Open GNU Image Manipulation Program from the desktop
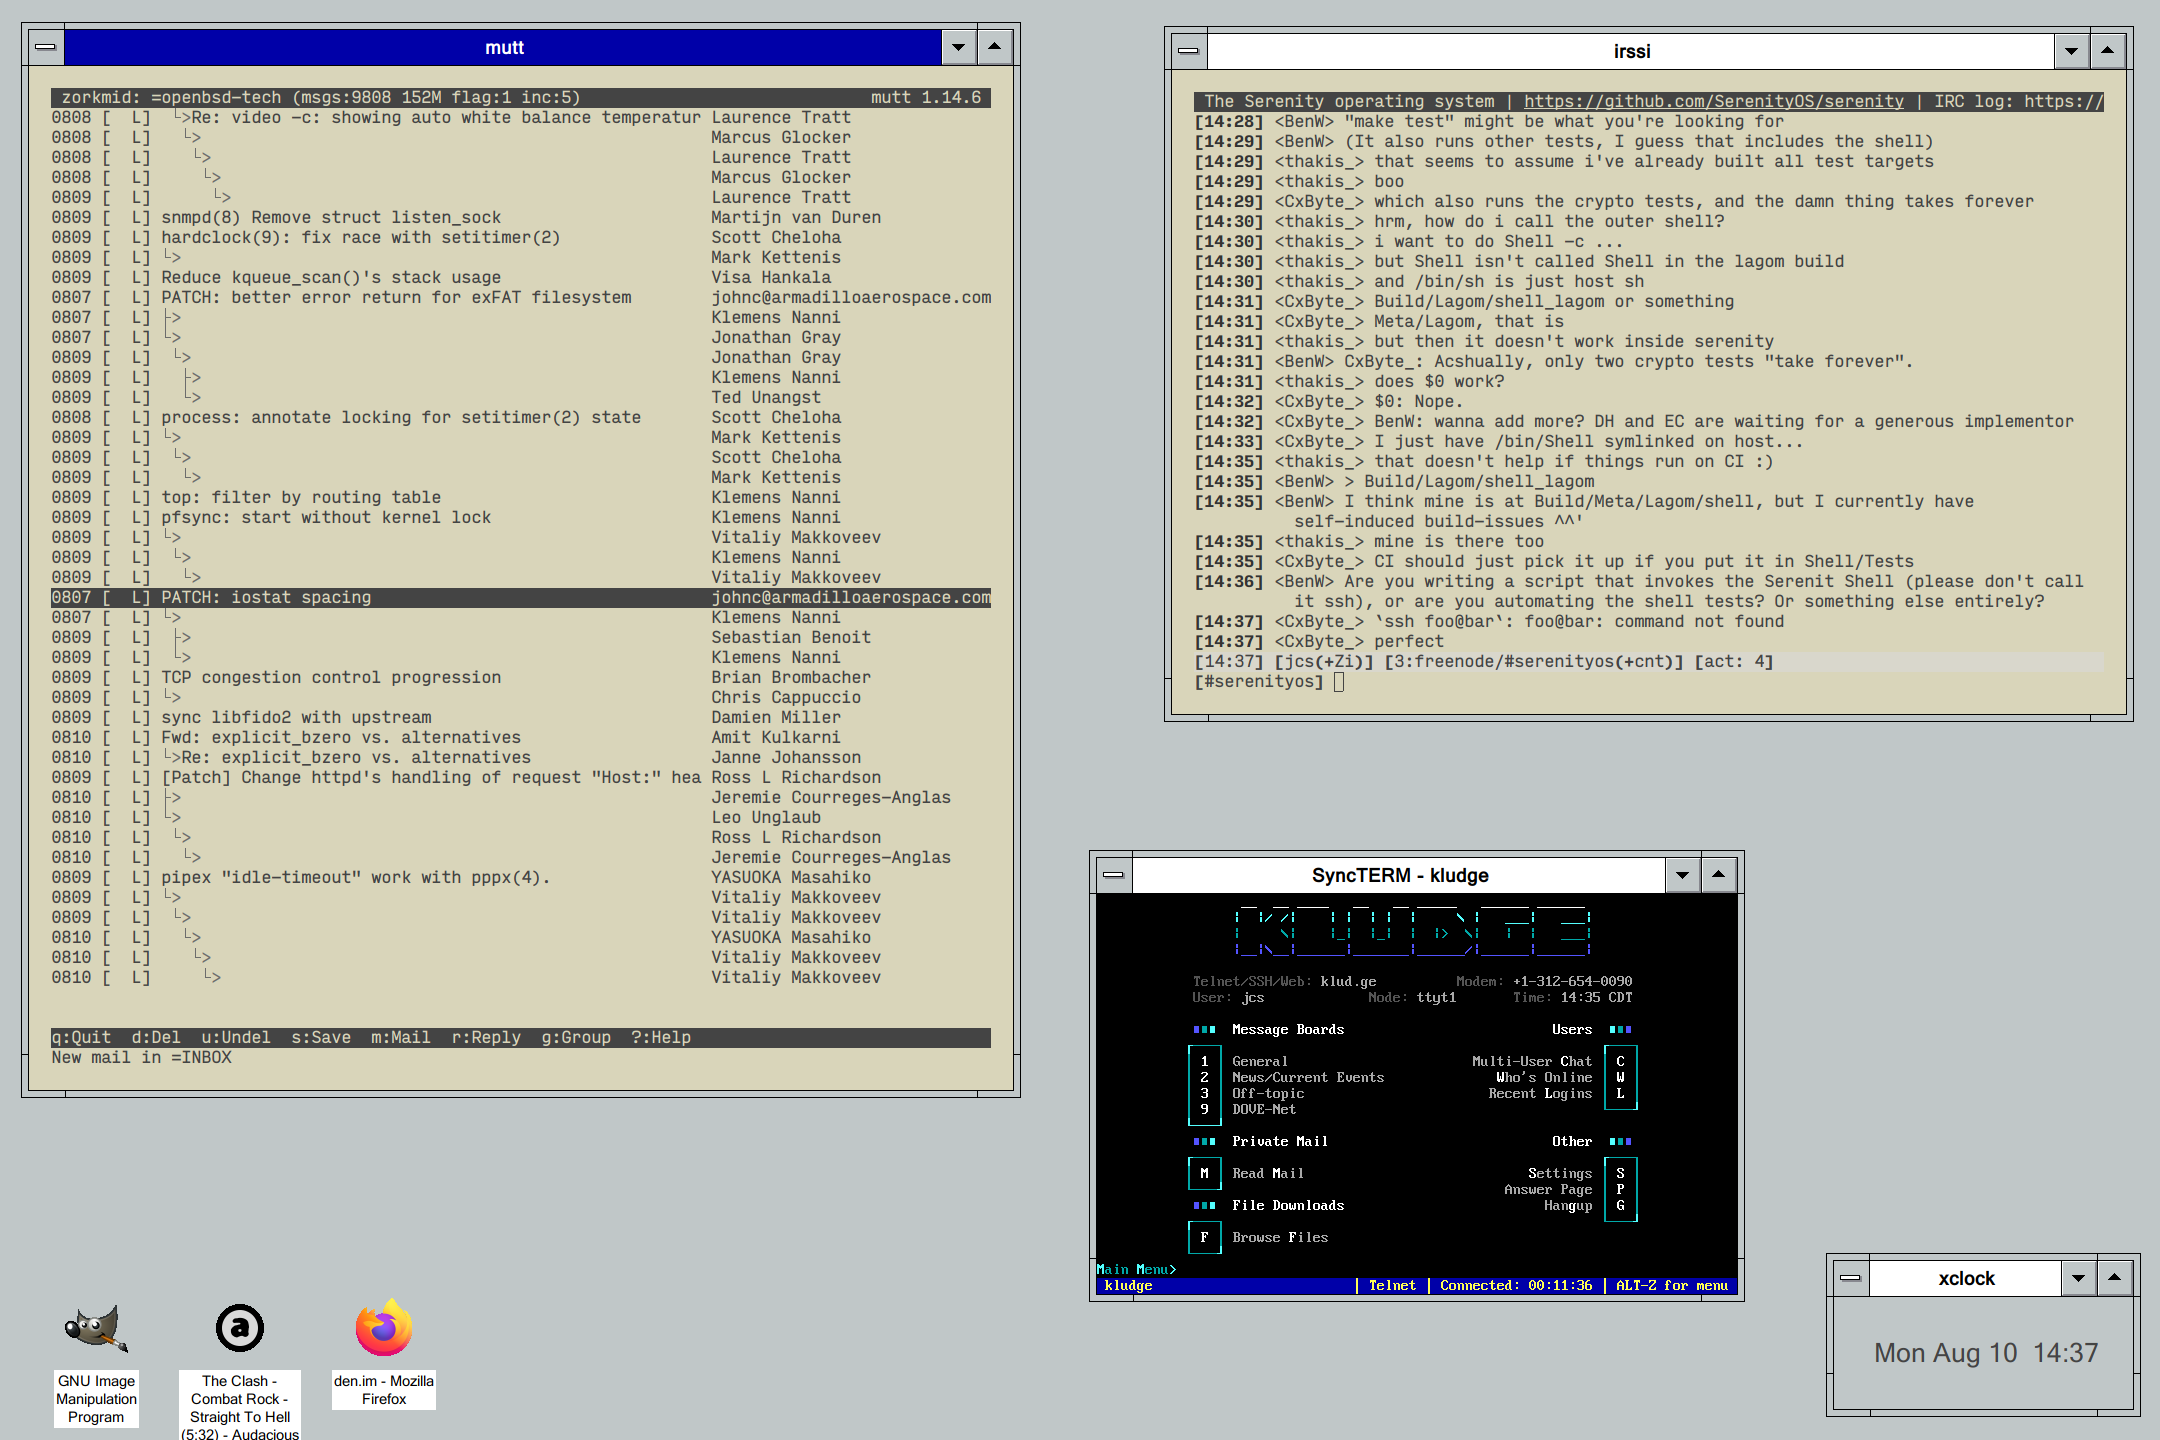Viewport: 2160px width, 1440px height. click(x=96, y=1330)
